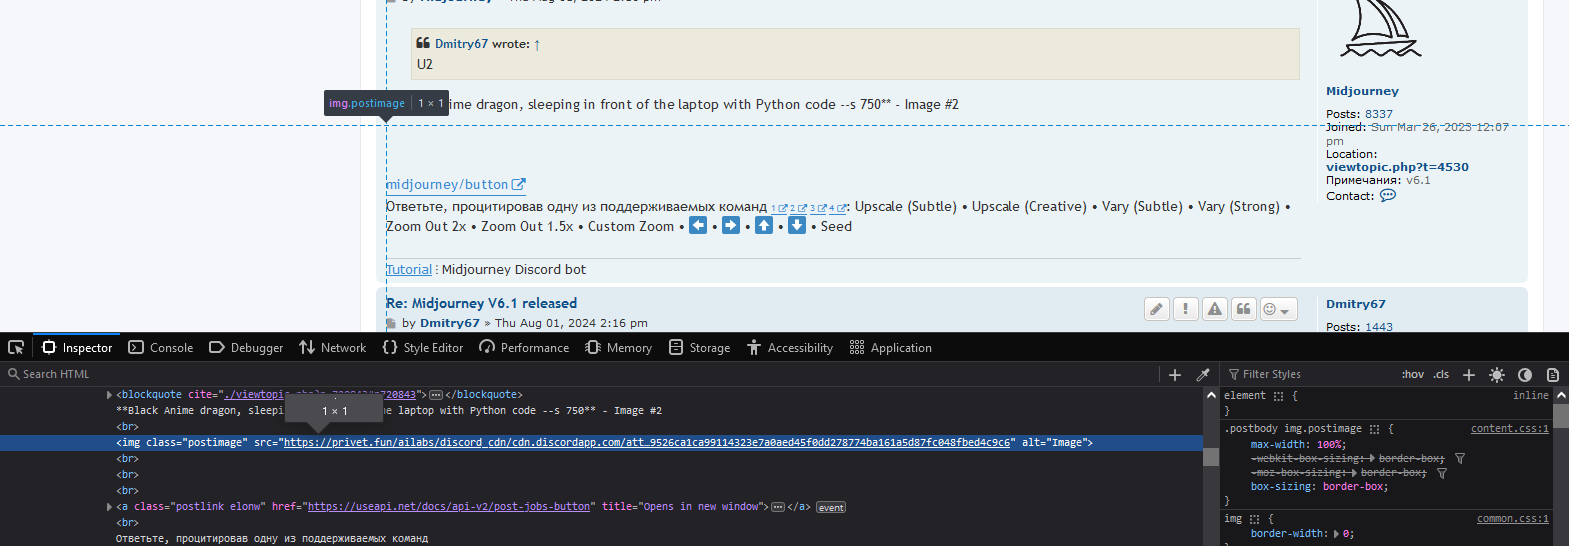The image size is (1569, 546).
Task: Toggle light color scheme simulation
Action: 1497,374
